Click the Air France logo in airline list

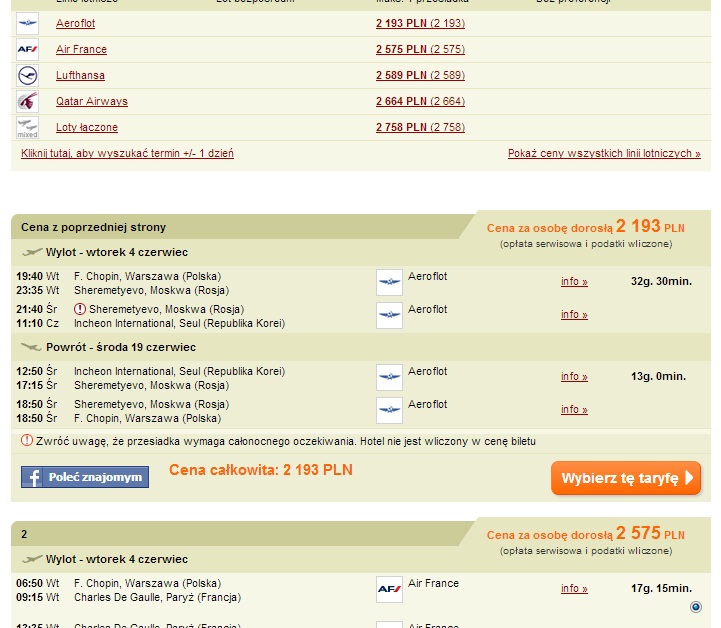click(28, 49)
